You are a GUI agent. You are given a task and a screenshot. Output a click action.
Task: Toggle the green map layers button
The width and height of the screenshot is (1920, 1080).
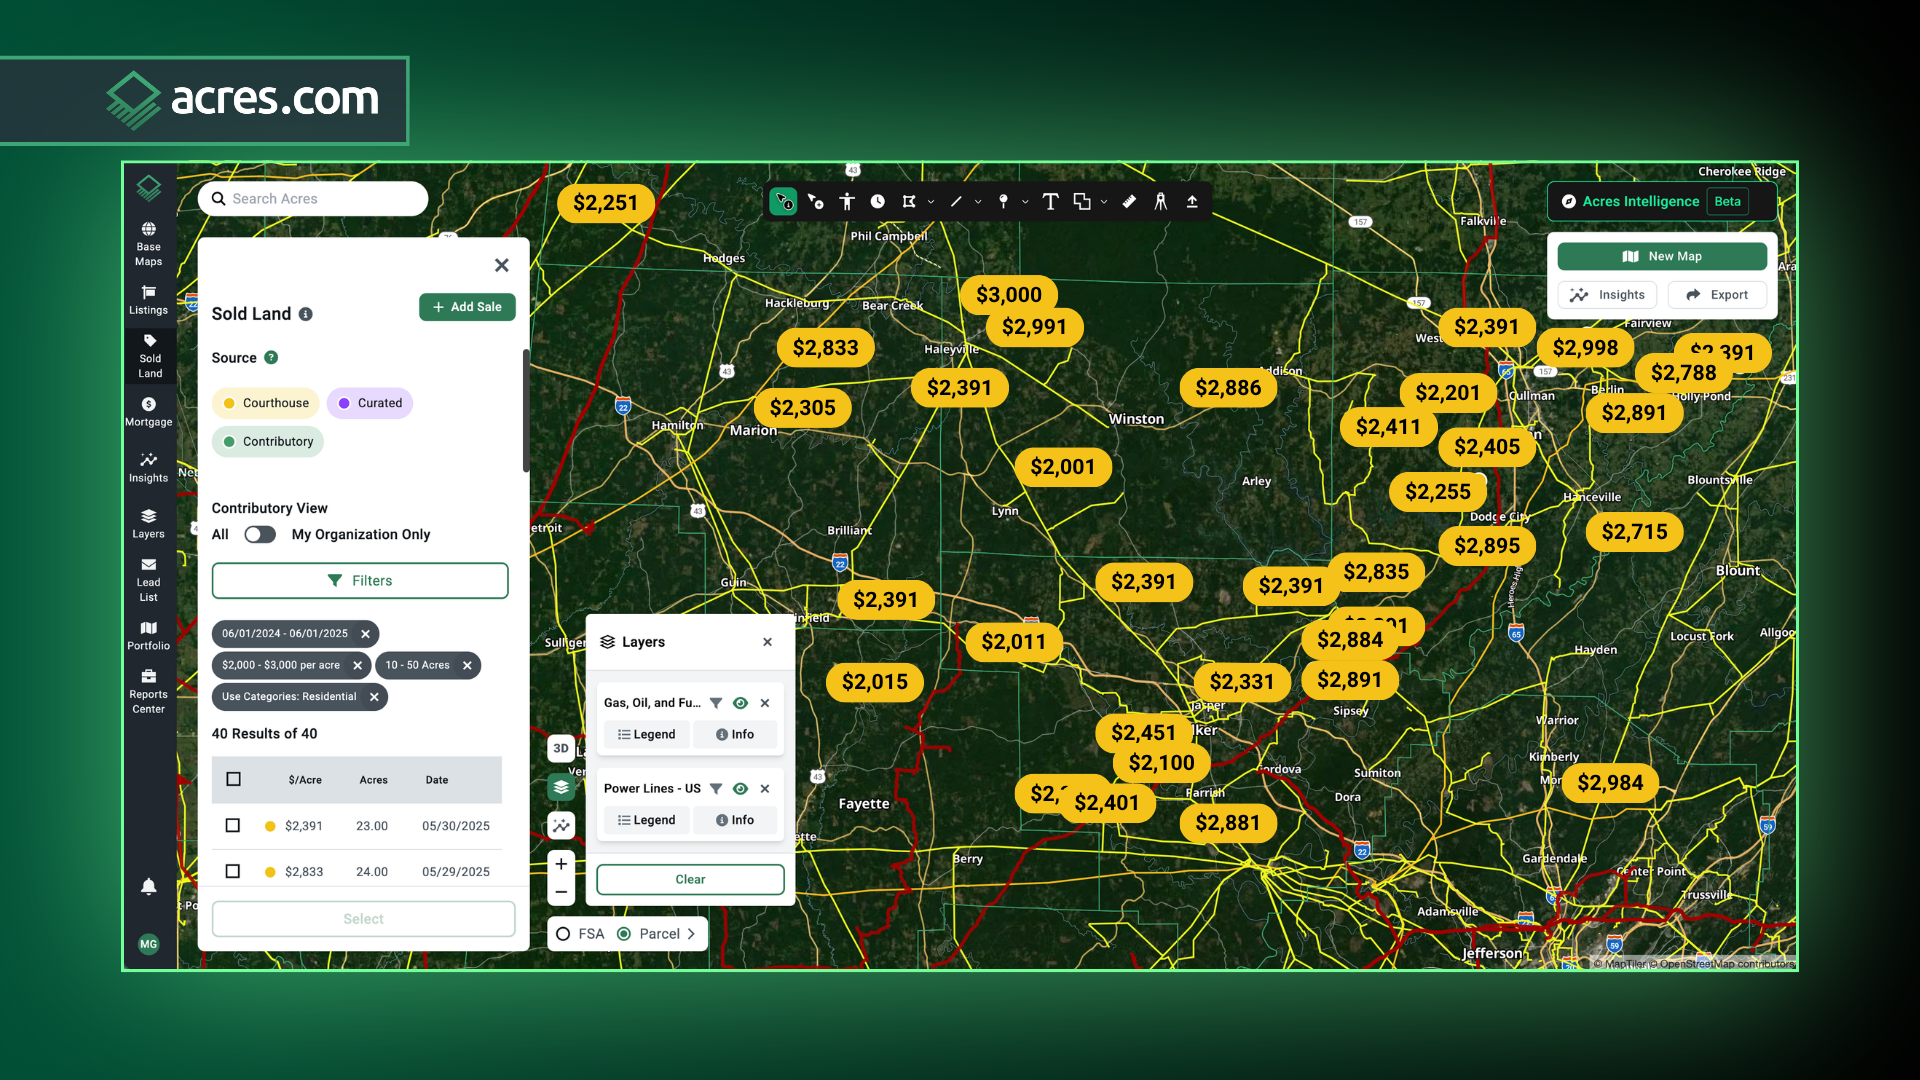click(x=561, y=787)
